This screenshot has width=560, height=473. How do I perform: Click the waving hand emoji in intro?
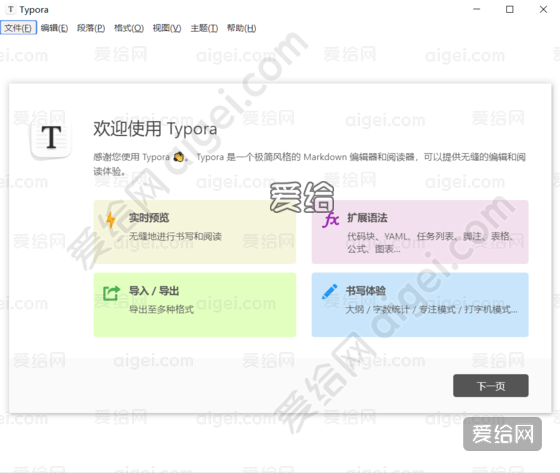[x=179, y=157]
